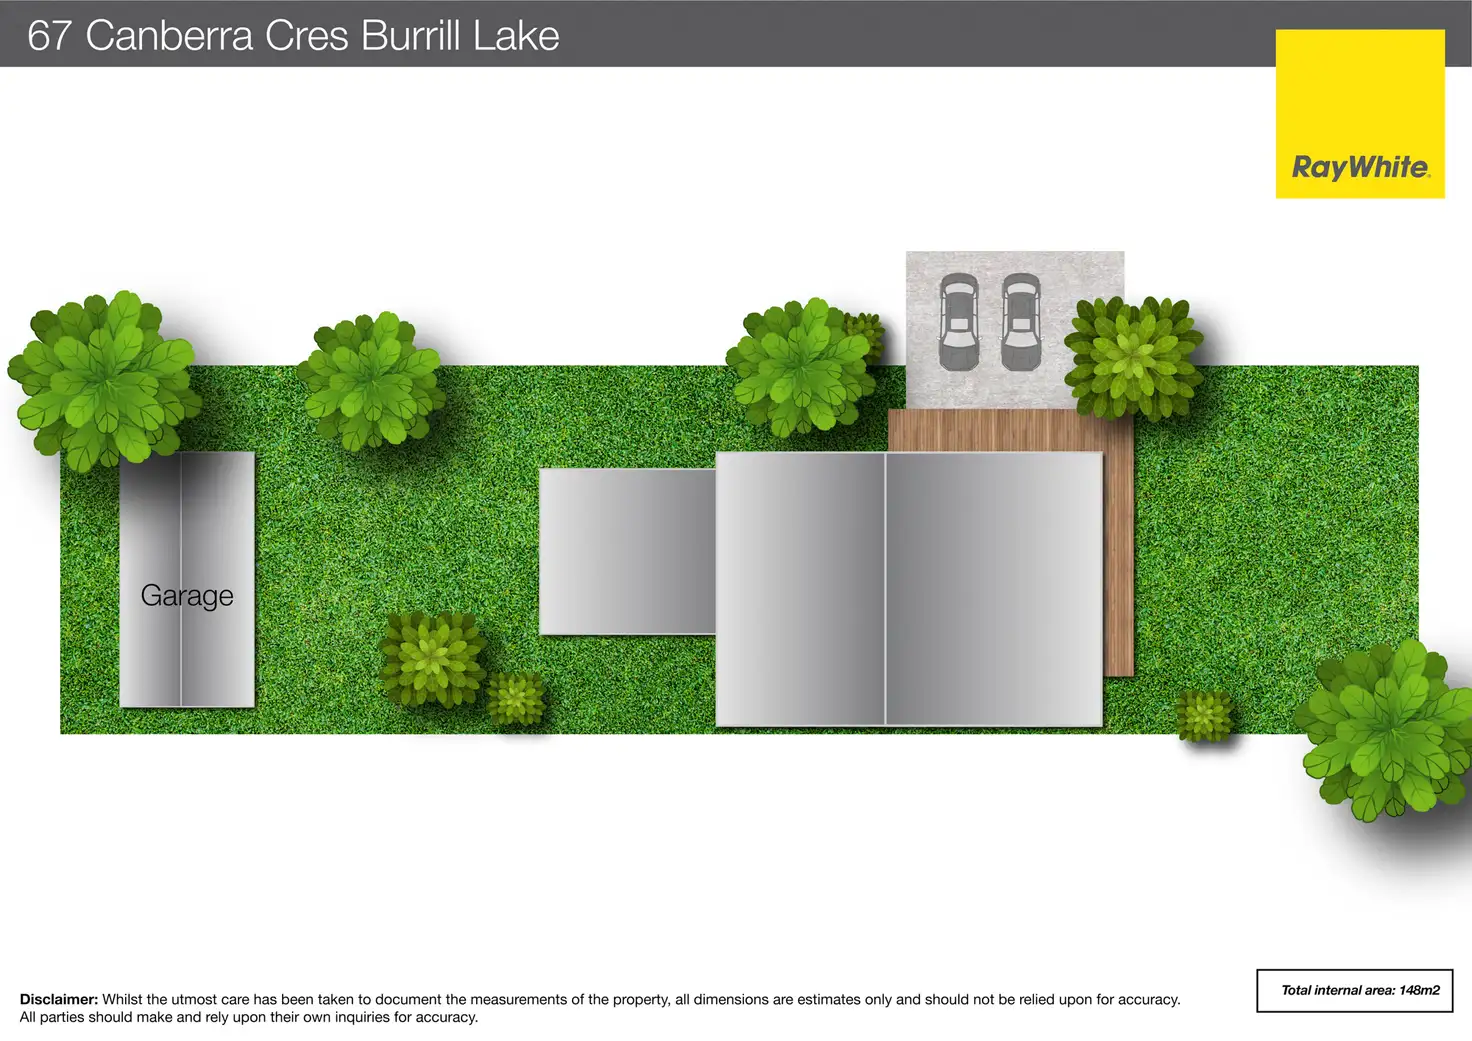Select the left roof section of the main house

(x=800, y=590)
